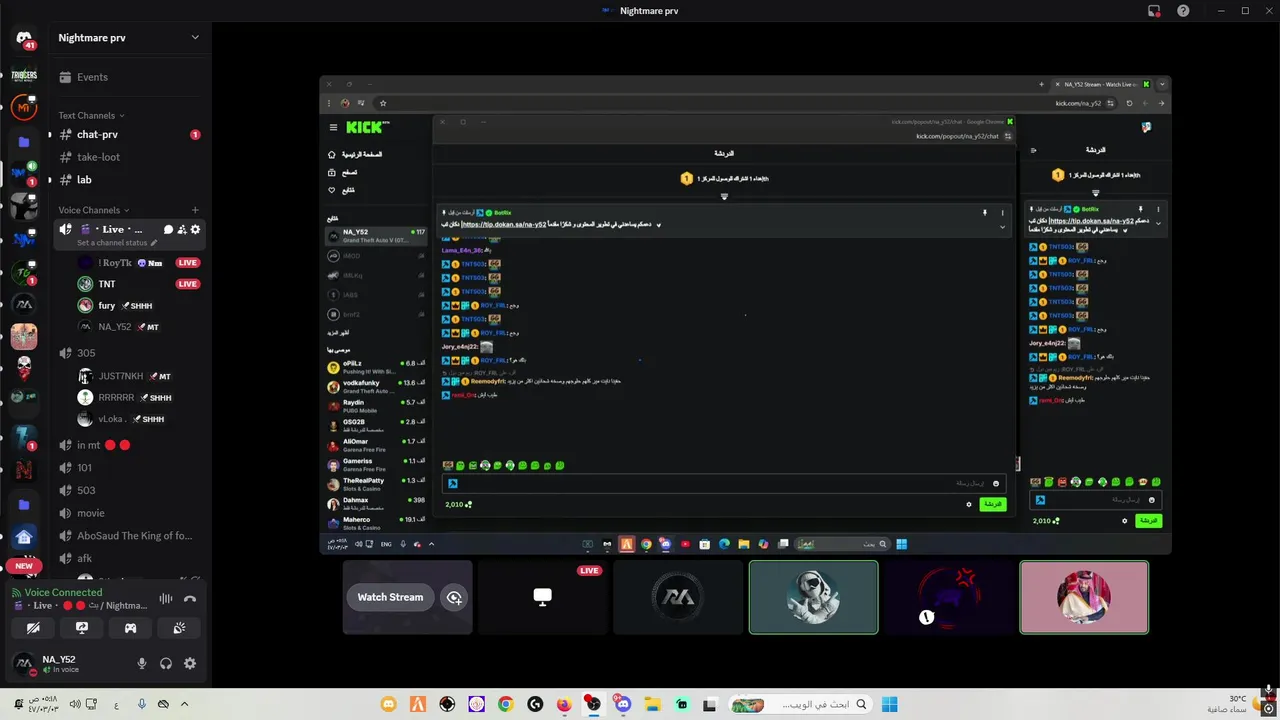Toggle the camera on in voice panel
1280x720 pixels.
tap(33, 628)
